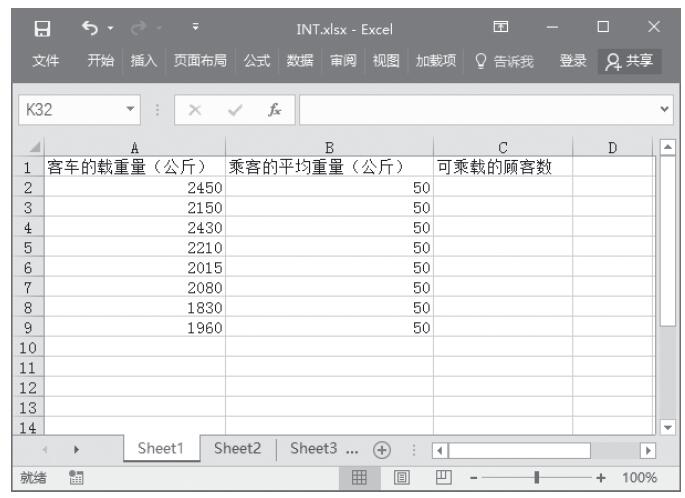Click the zoom out minus icon

coord(473,478)
